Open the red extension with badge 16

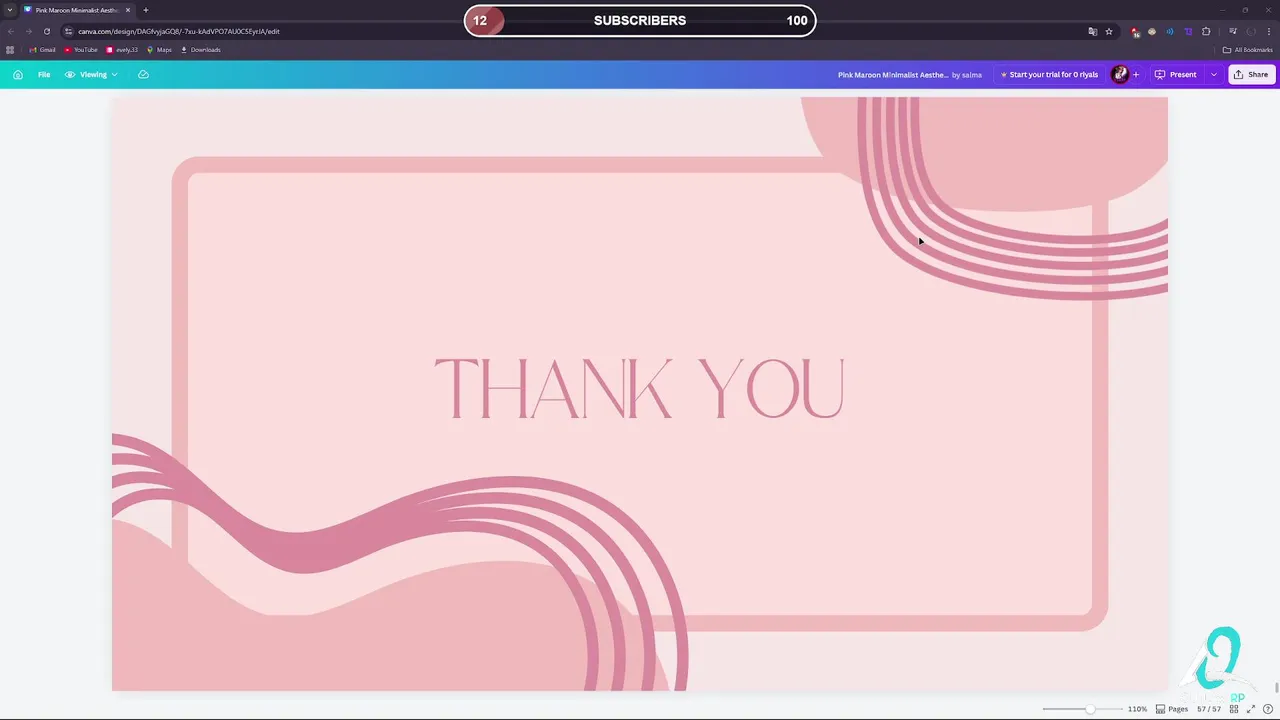1135,32
